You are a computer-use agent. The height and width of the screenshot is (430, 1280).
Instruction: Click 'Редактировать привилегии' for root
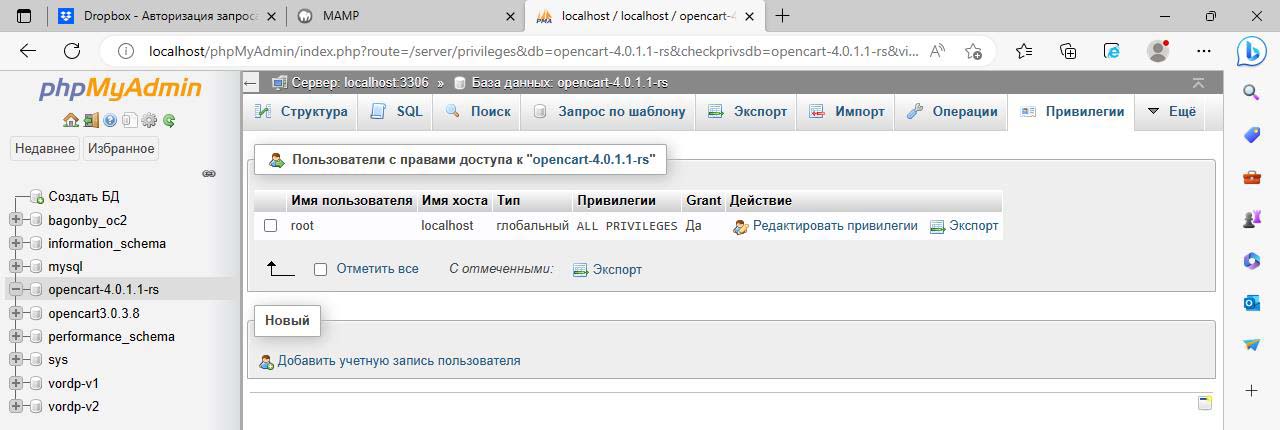tap(834, 226)
